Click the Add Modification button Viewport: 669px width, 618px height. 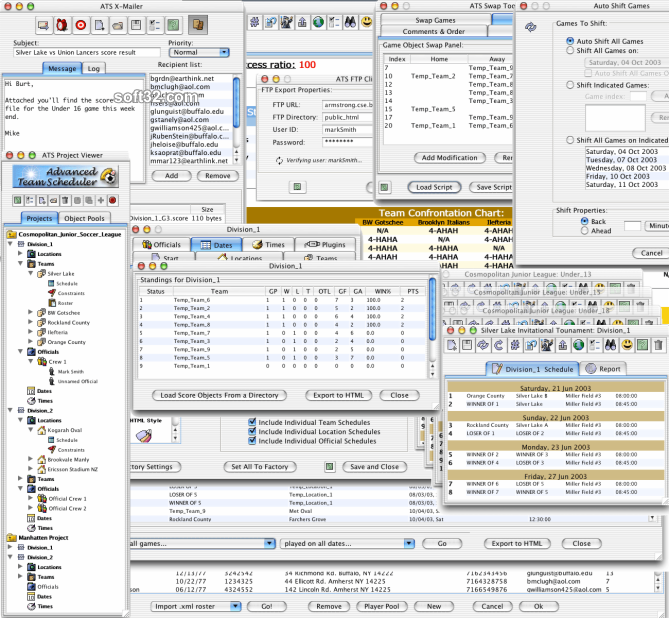coord(450,157)
